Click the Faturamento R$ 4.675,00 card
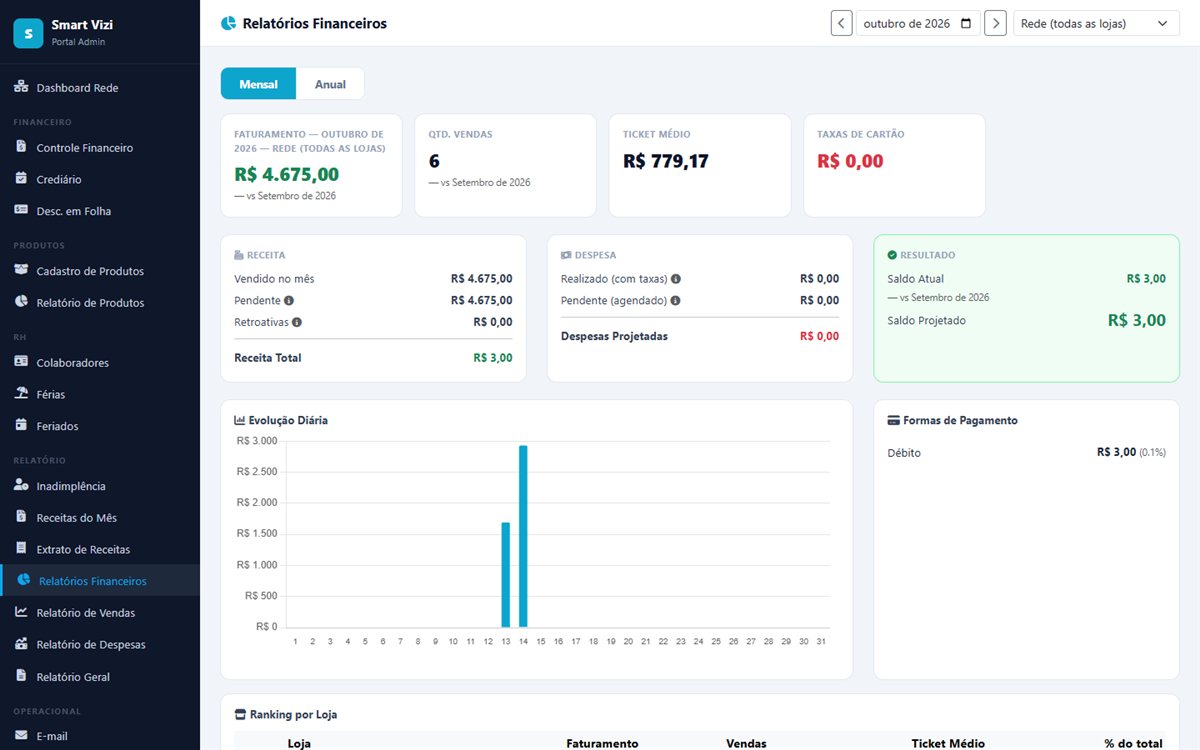 pos(311,165)
